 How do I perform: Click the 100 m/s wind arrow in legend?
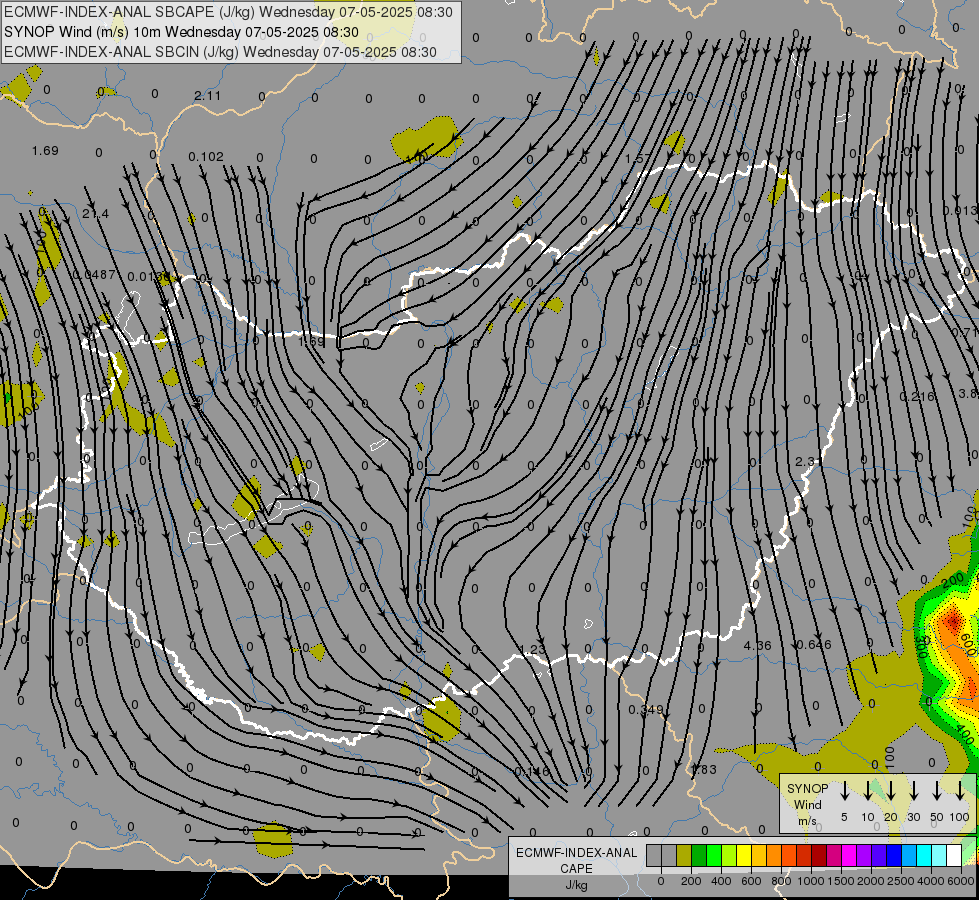(960, 791)
